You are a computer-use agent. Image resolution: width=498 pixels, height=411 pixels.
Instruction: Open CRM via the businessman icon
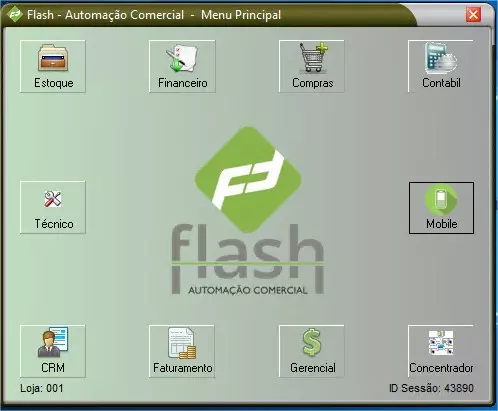pos(53,342)
